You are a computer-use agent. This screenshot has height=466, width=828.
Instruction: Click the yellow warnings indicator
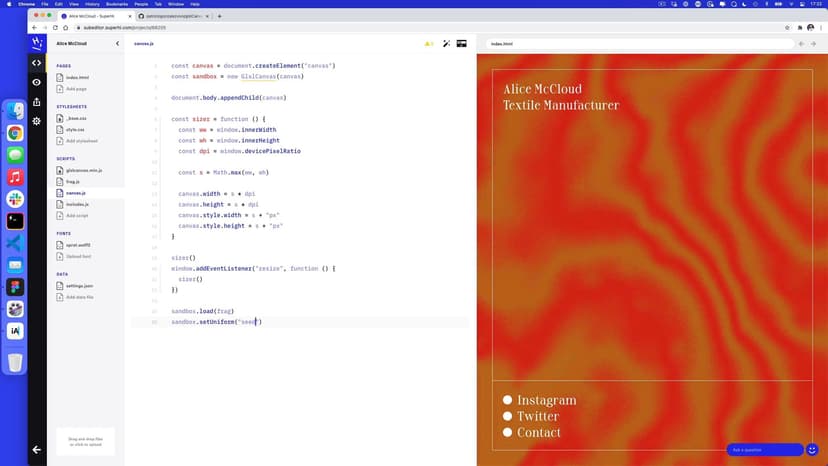coord(429,44)
